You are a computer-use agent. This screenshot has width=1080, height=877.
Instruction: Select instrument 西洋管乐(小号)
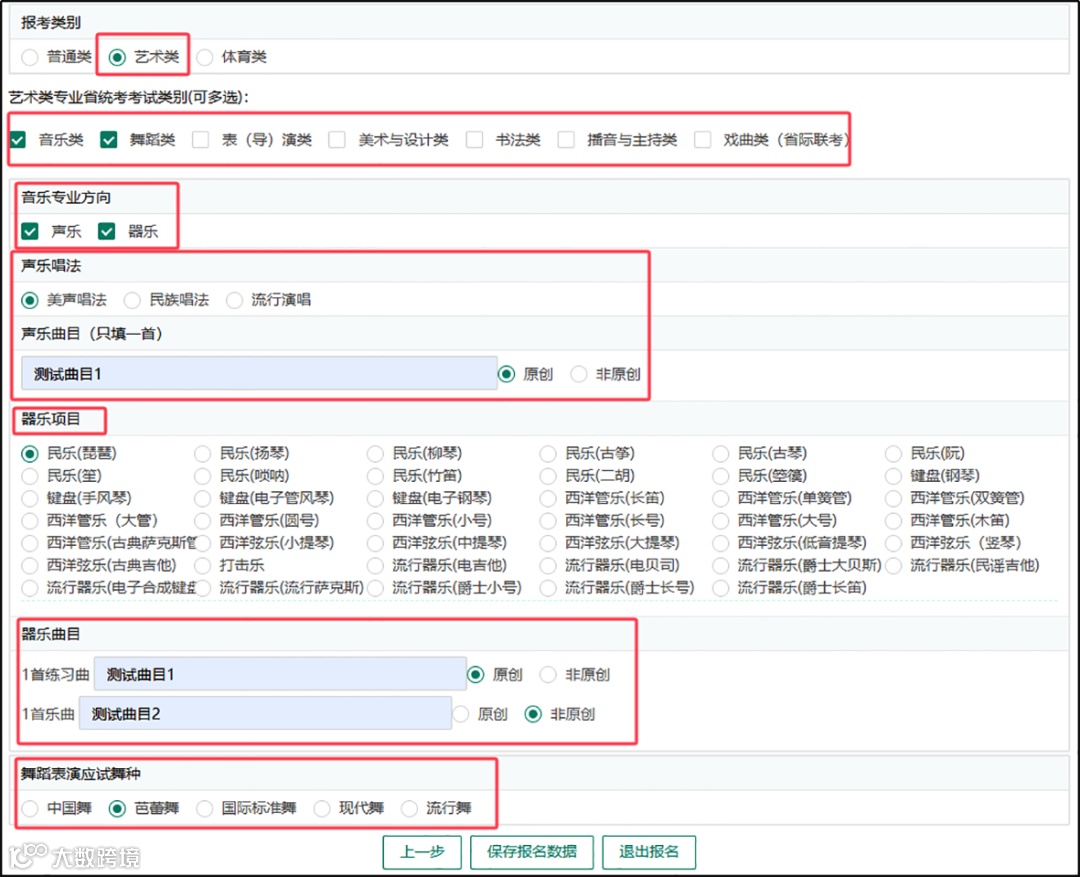point(375,521)
